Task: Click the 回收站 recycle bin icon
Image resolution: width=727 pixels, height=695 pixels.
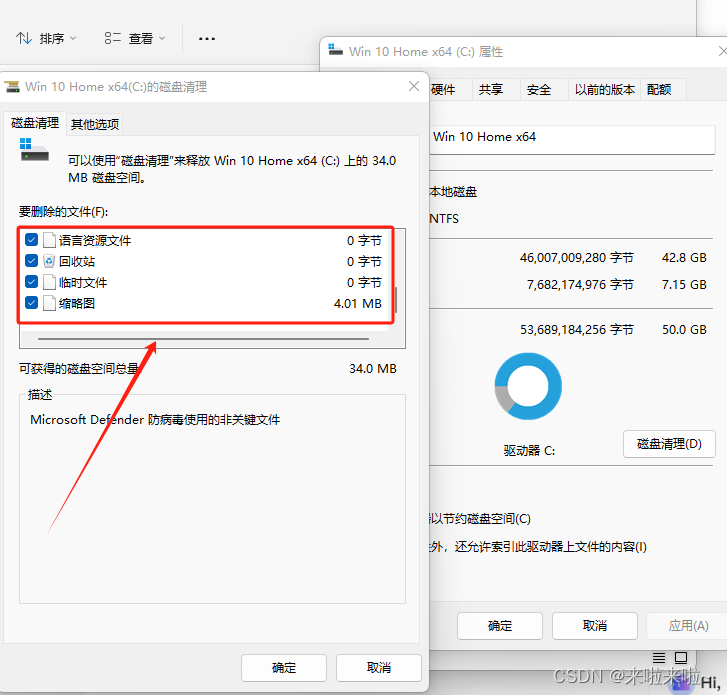Action: click(49, 261)
